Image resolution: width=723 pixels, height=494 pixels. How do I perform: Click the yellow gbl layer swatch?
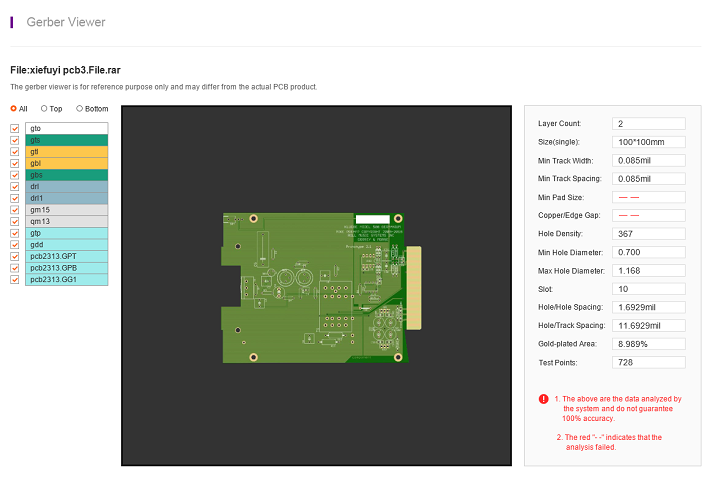[66, 163]
